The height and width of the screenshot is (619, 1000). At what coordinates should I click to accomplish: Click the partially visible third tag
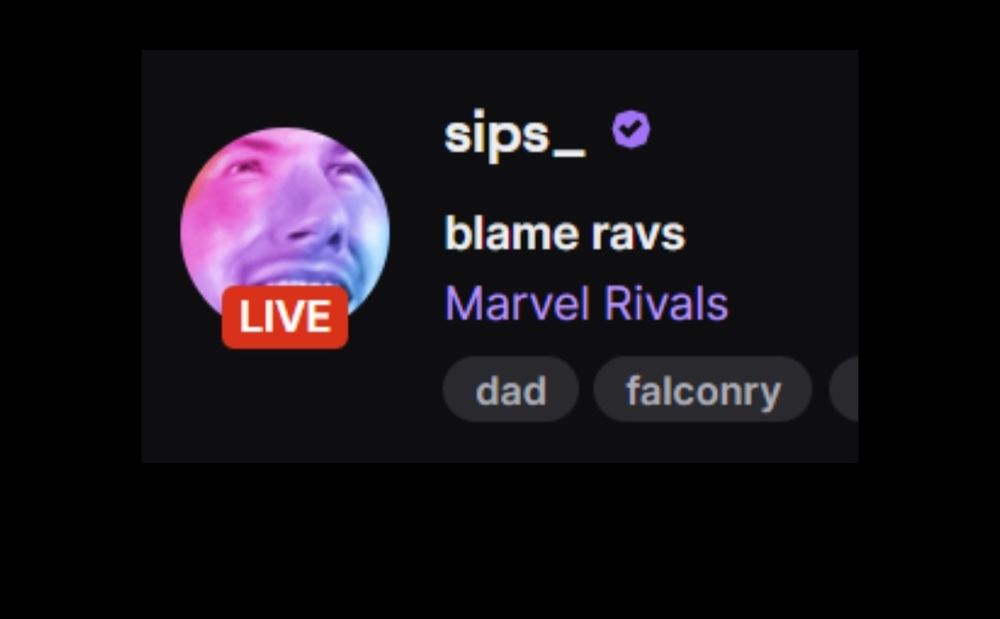[844, 390]
